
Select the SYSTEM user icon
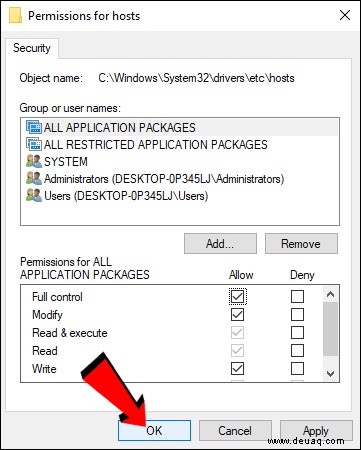tap(34, 161)
